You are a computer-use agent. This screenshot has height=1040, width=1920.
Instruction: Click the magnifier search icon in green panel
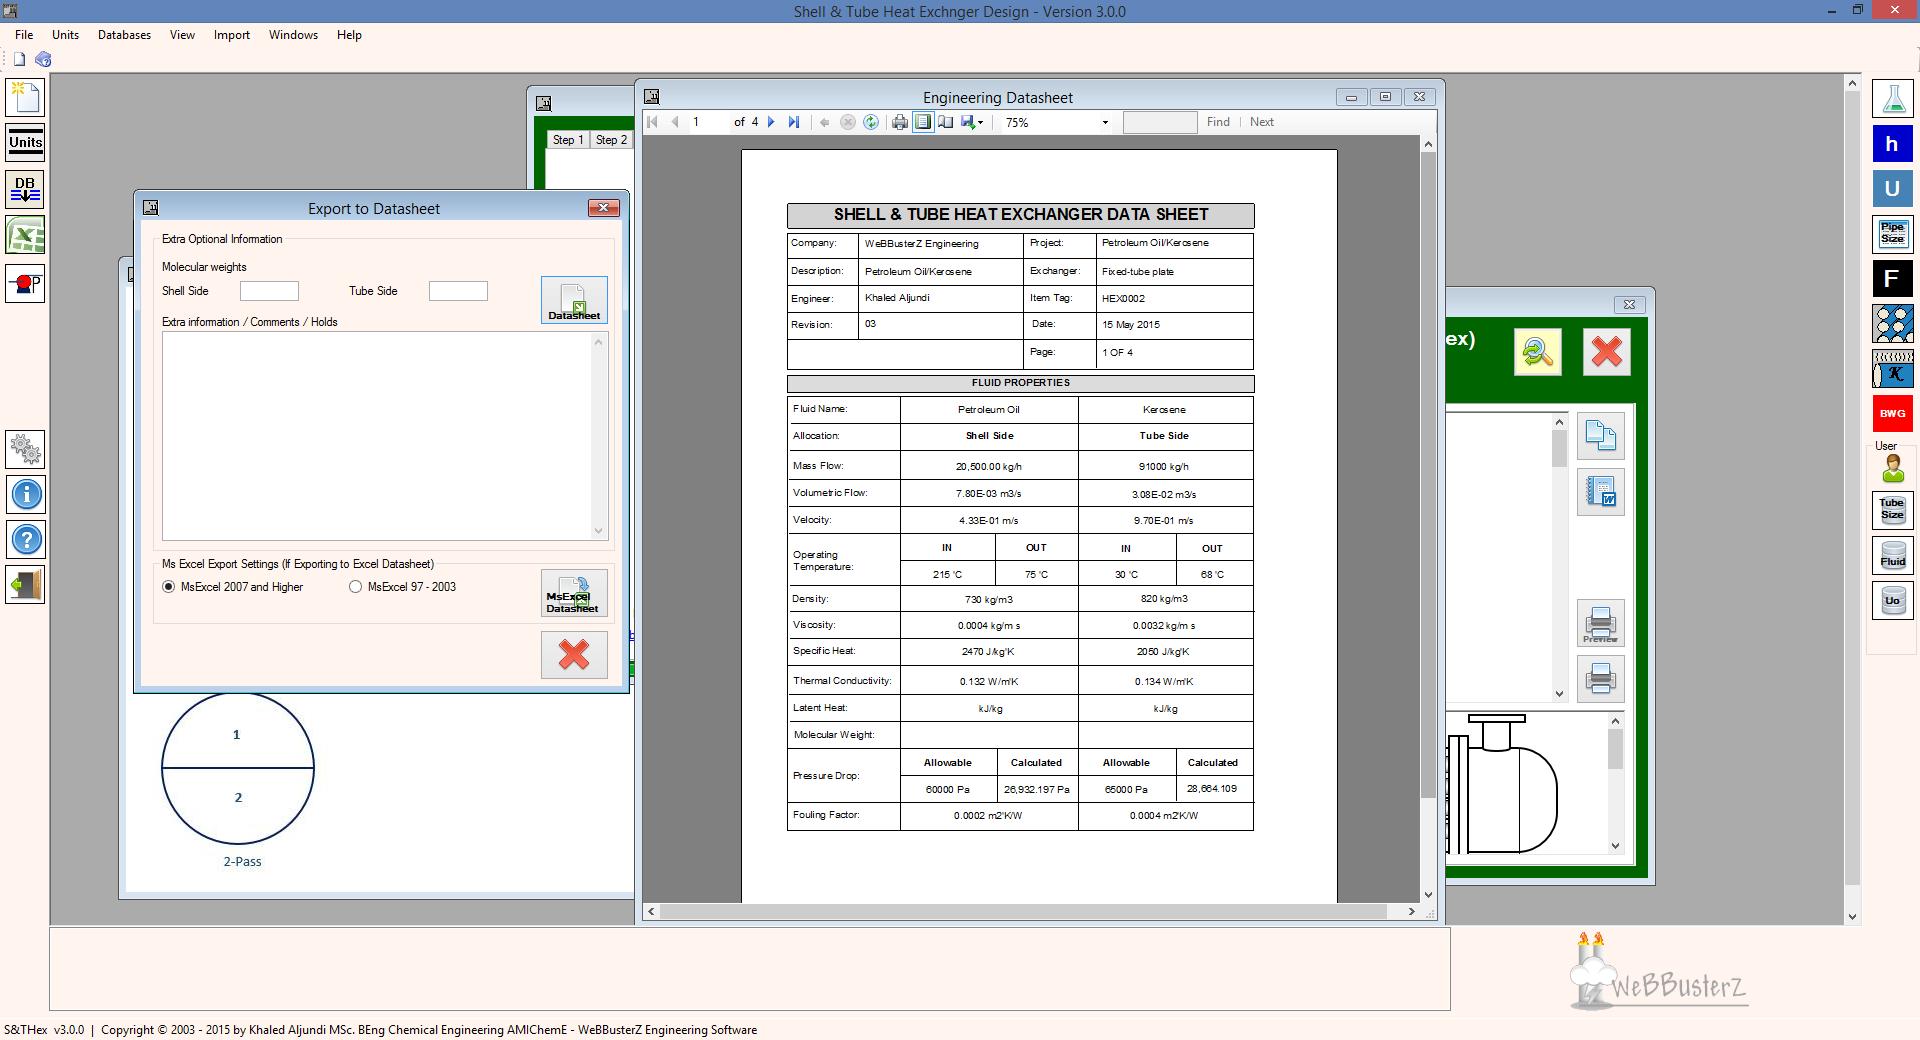(1538, 352)
